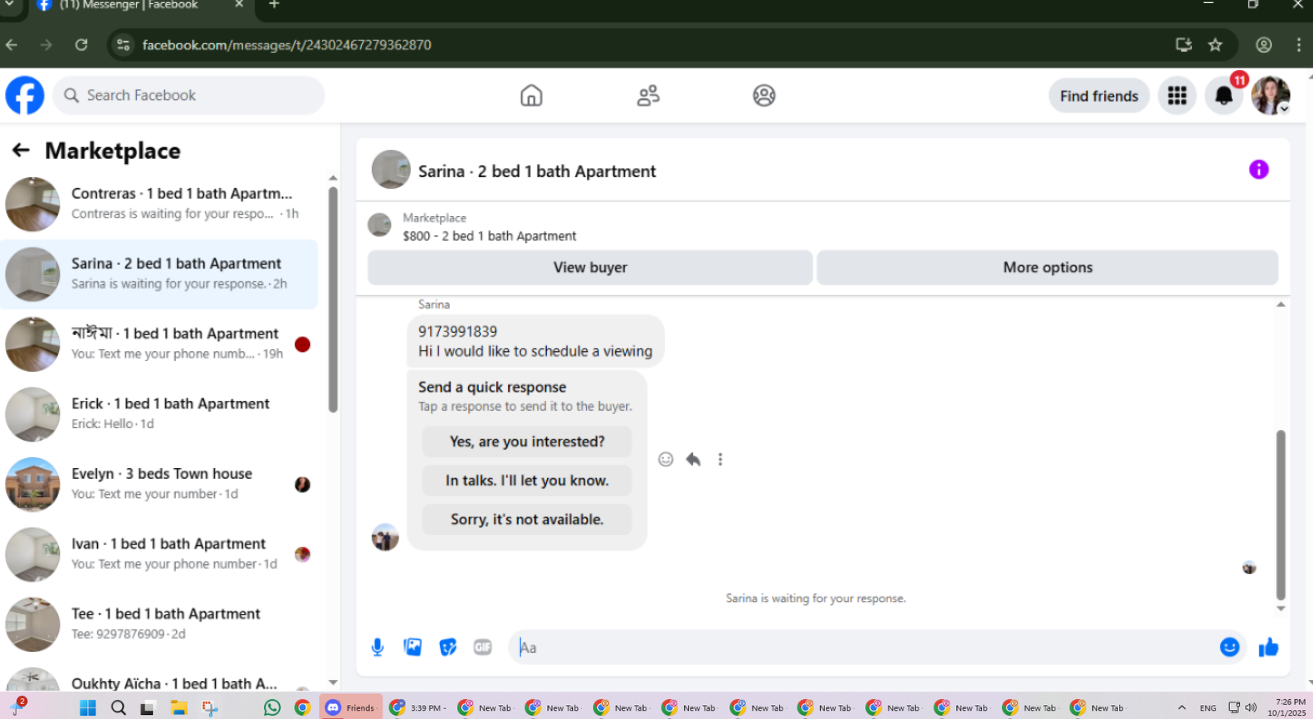
Task: Open the three-dot message options menu
Action: click(720, 459)
